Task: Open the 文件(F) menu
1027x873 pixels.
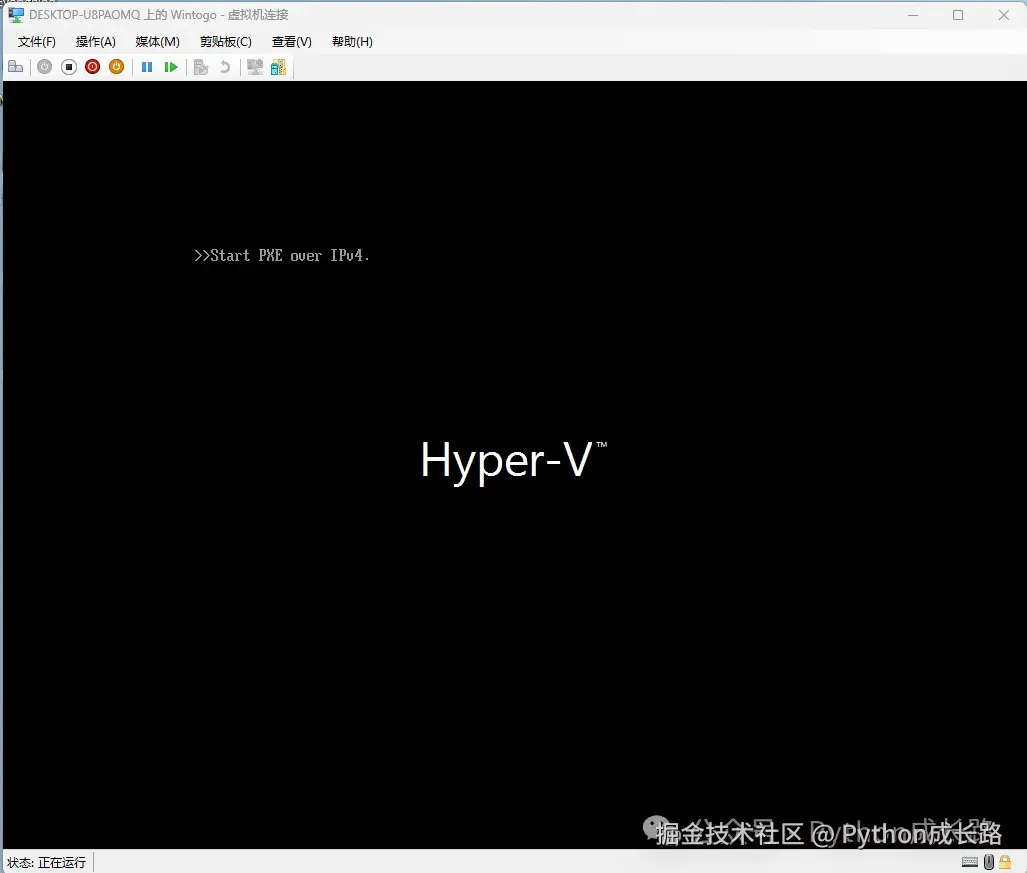Action: click(x=37, y=42)
